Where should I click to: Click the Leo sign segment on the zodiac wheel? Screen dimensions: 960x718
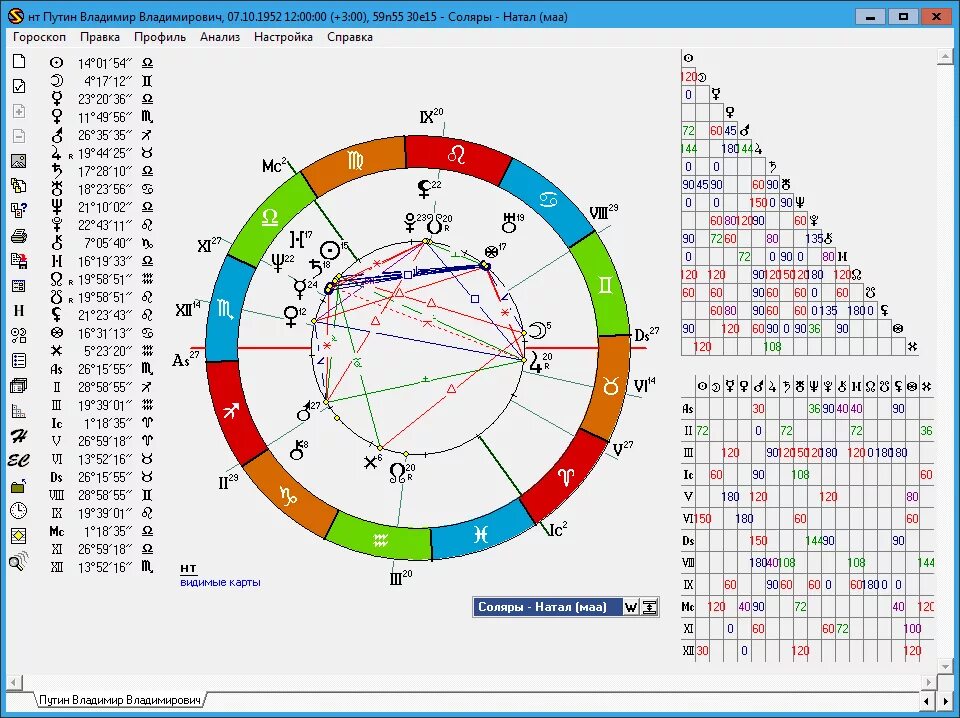457,155
